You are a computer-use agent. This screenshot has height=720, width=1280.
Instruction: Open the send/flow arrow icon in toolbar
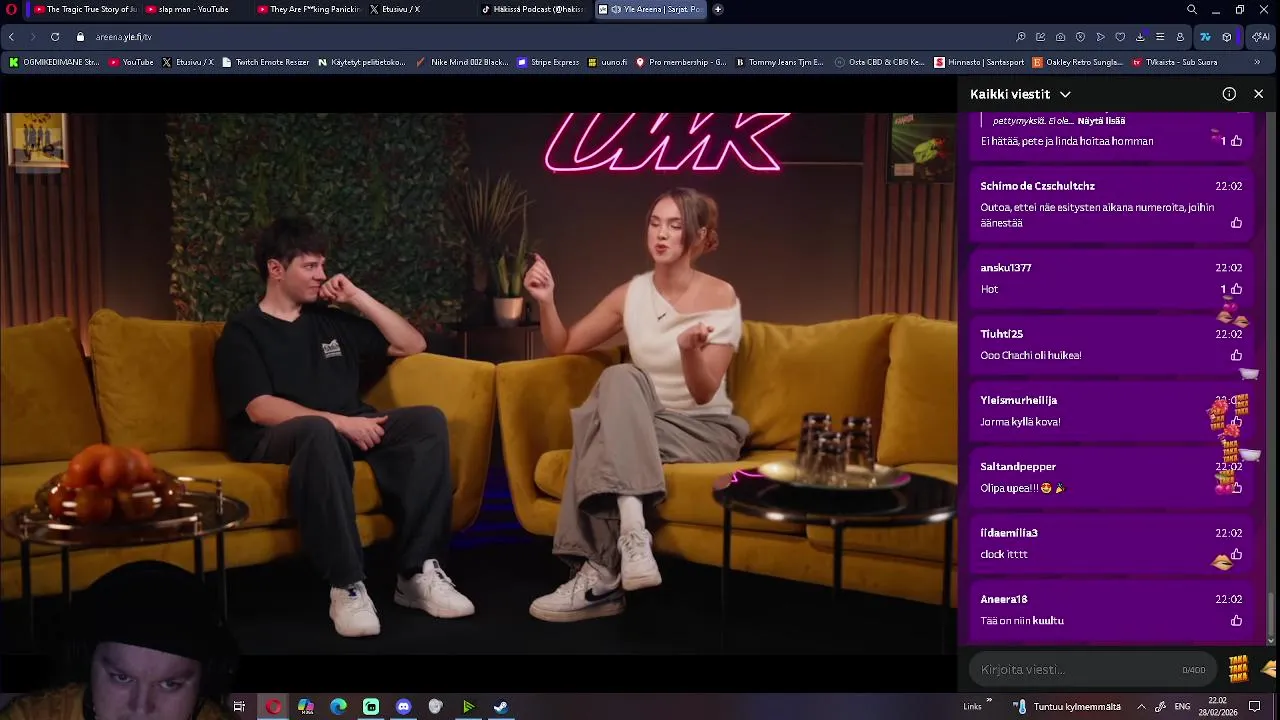point(1100,37)
